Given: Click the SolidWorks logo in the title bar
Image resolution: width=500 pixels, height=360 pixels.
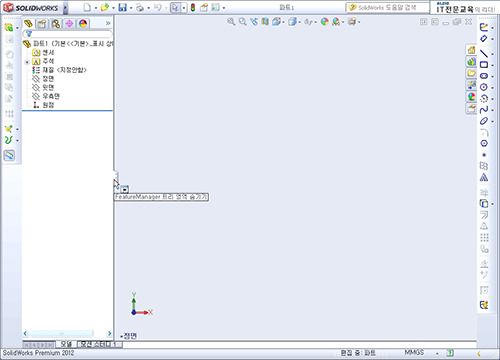Looking at the screenshot, I should pos(31,7).
